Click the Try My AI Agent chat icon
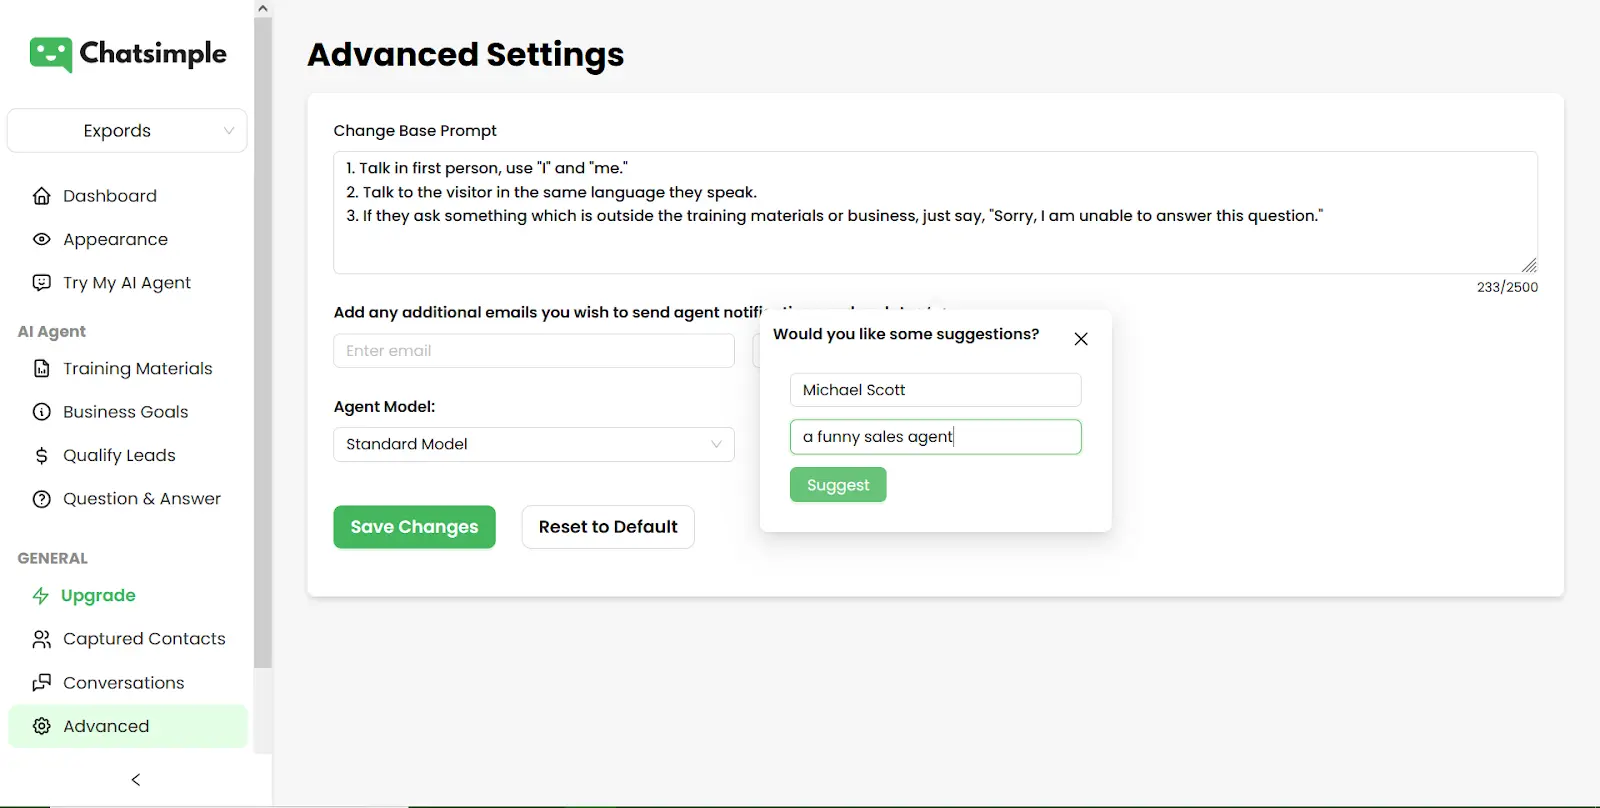The height and width of the screenshot is (808, 1600). [41, 283]
